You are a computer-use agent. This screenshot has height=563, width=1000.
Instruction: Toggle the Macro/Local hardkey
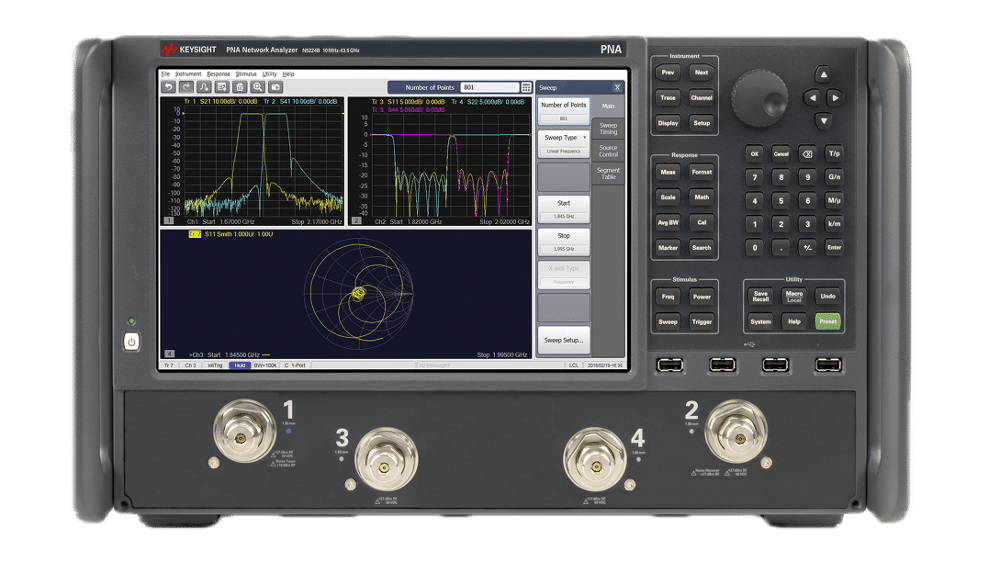pyautogui.click(x=794, y=296)
